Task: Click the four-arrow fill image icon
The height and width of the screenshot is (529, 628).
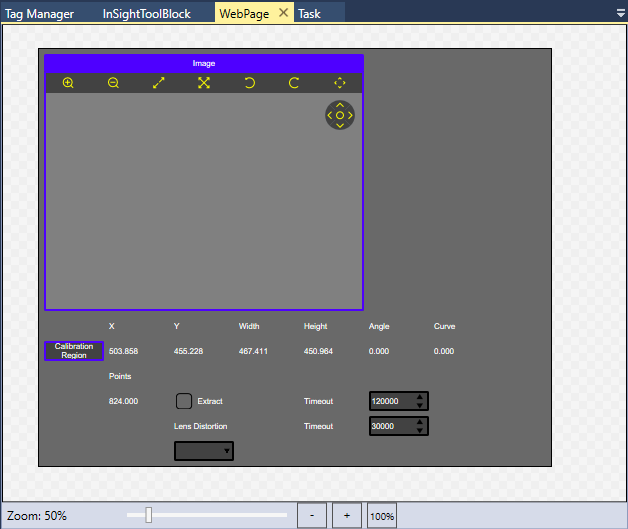Action: (x=204, y=83)
